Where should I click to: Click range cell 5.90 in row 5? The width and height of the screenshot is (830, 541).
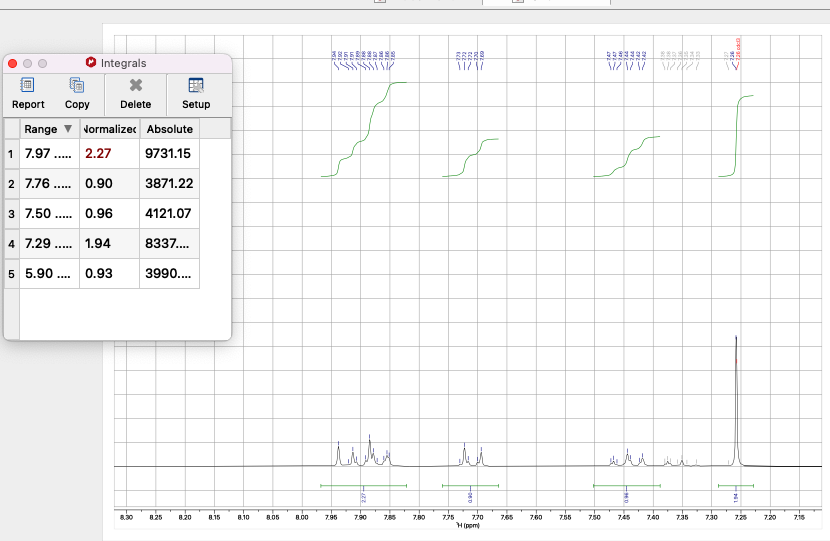pyautogui.click(x=49, y=274)
